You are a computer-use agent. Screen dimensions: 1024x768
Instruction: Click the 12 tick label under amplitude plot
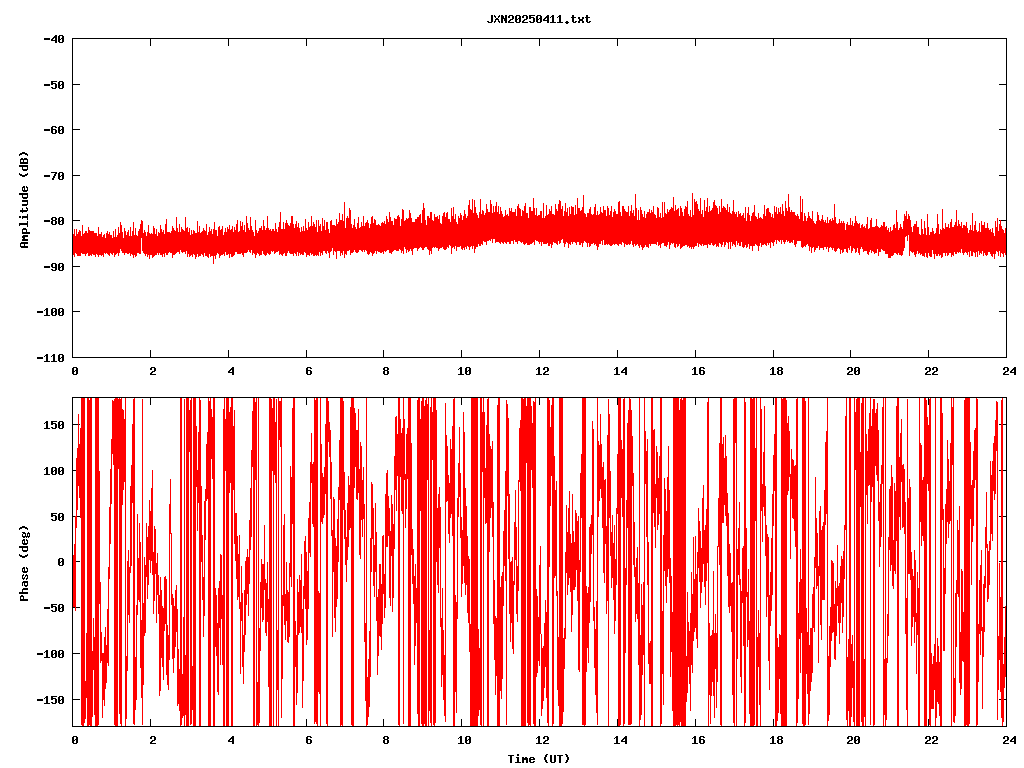[x=542, y=372]
